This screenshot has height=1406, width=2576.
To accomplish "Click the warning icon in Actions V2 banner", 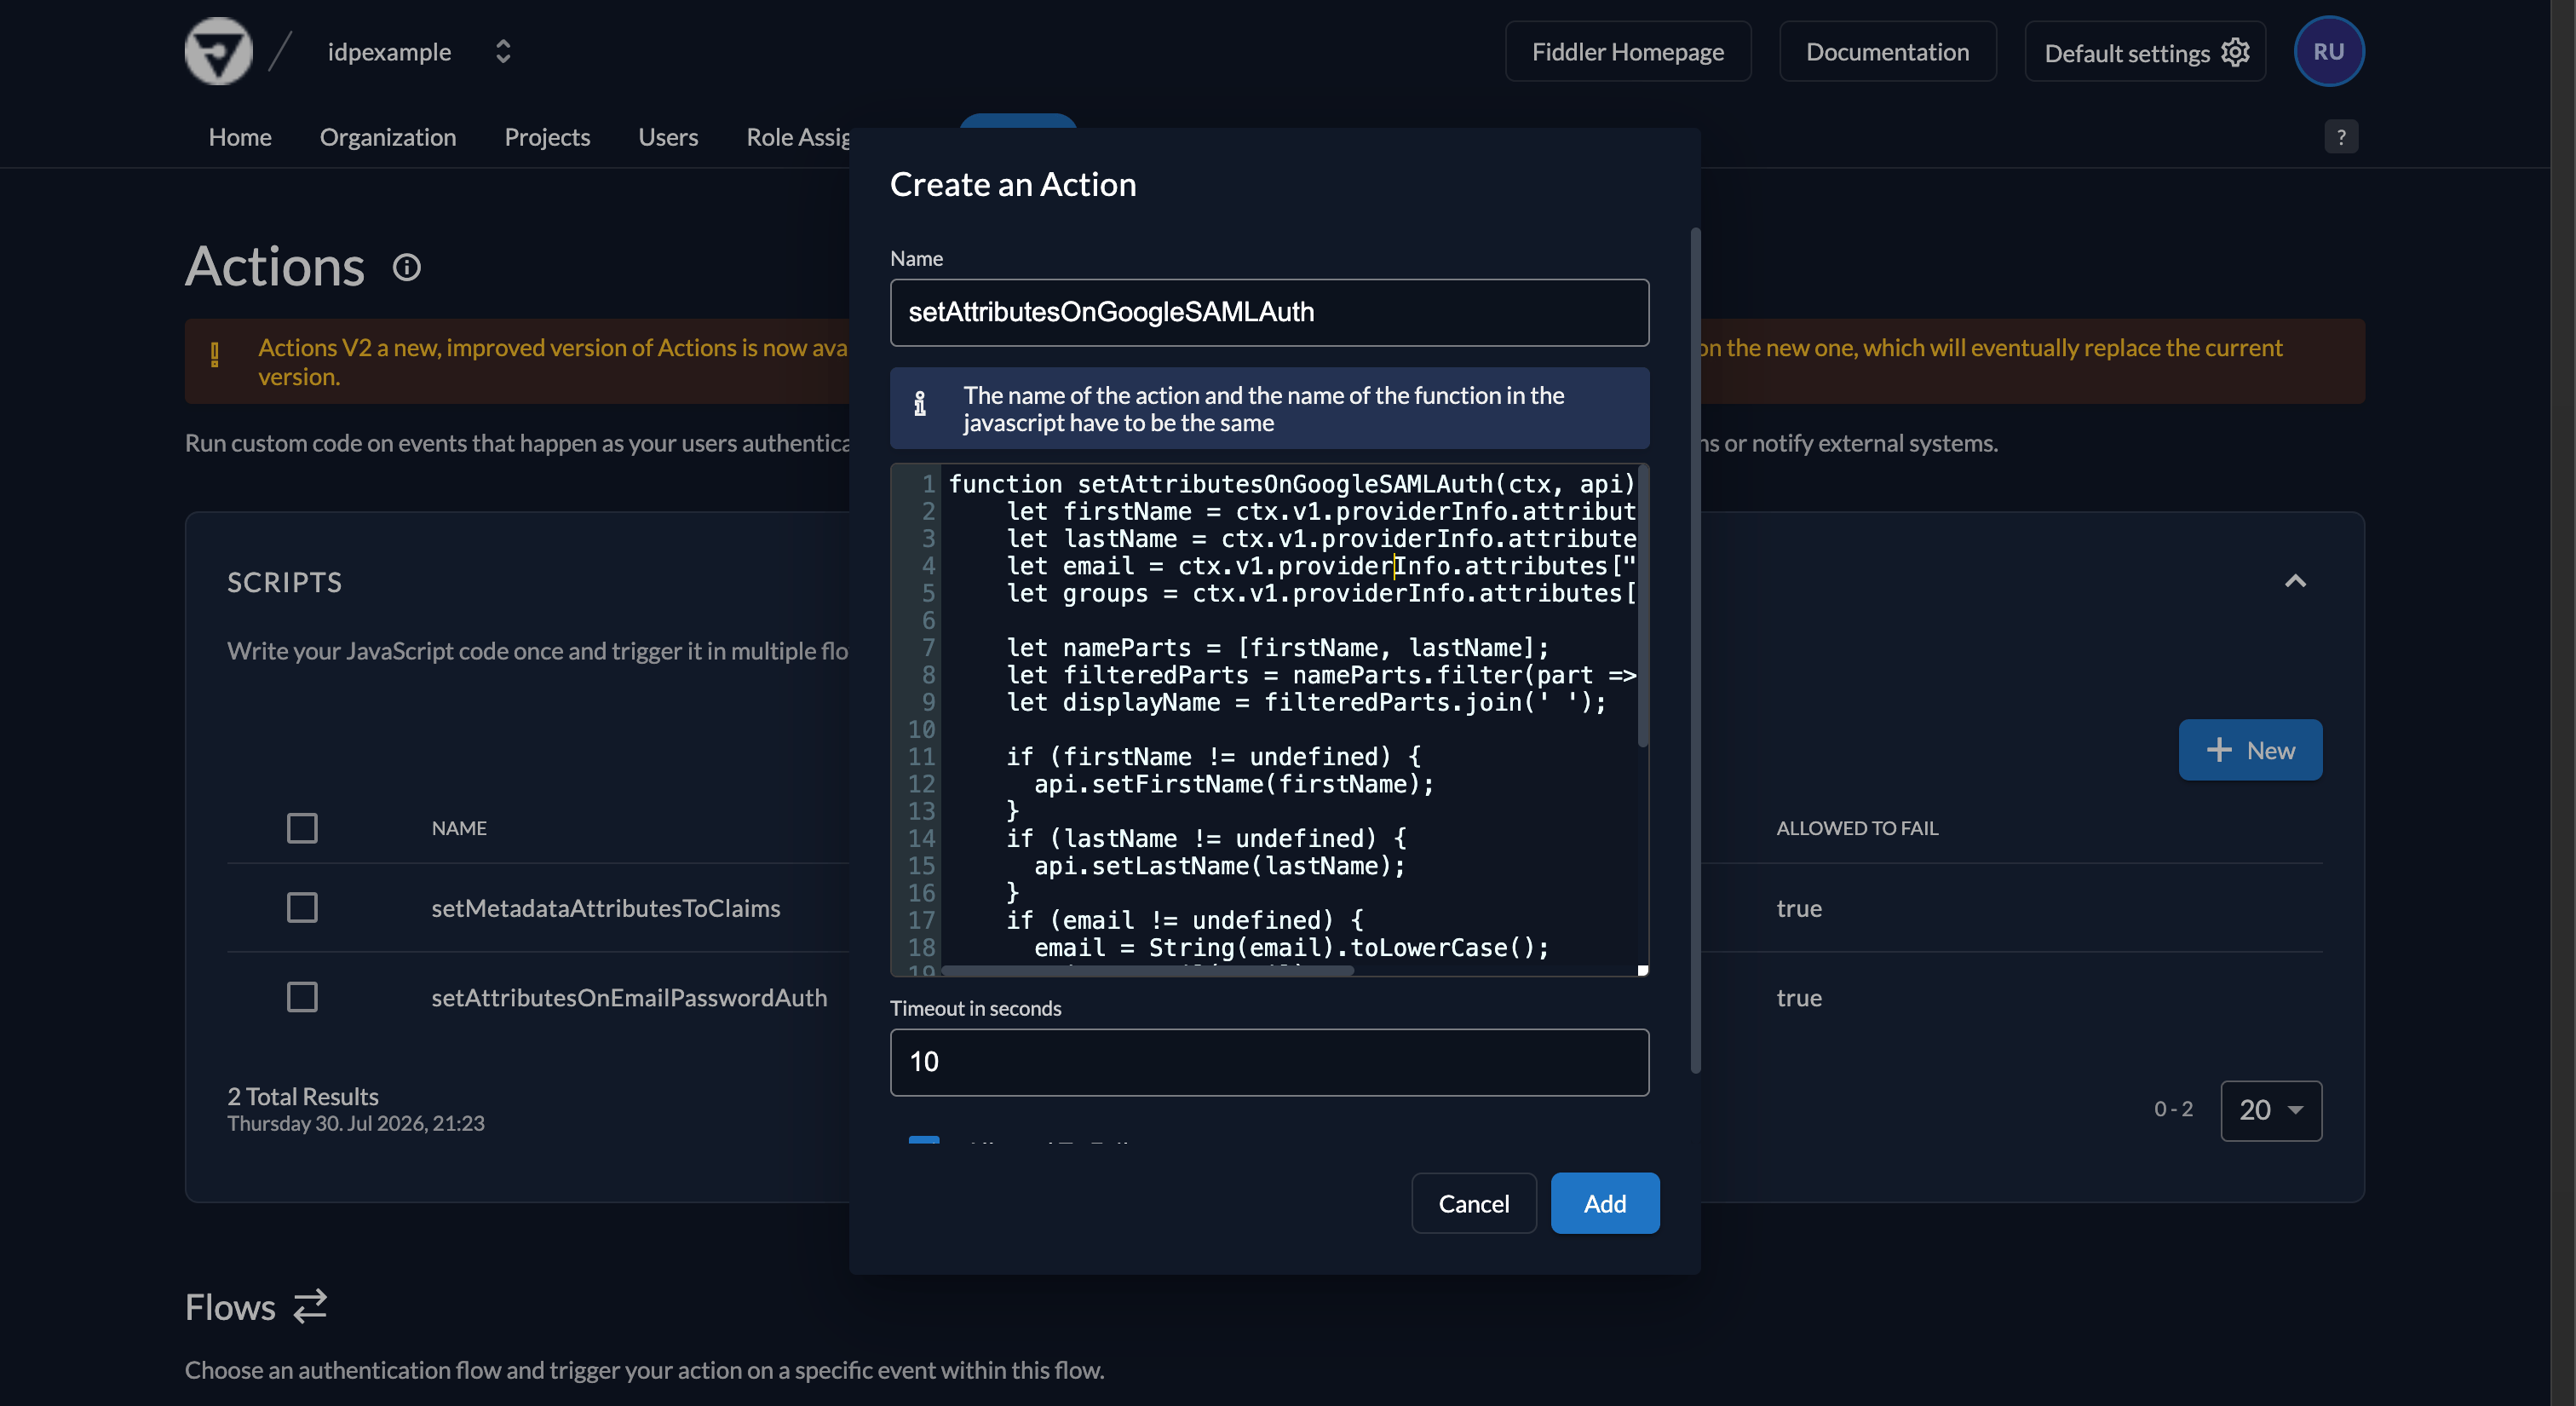I will coord(215,355).
